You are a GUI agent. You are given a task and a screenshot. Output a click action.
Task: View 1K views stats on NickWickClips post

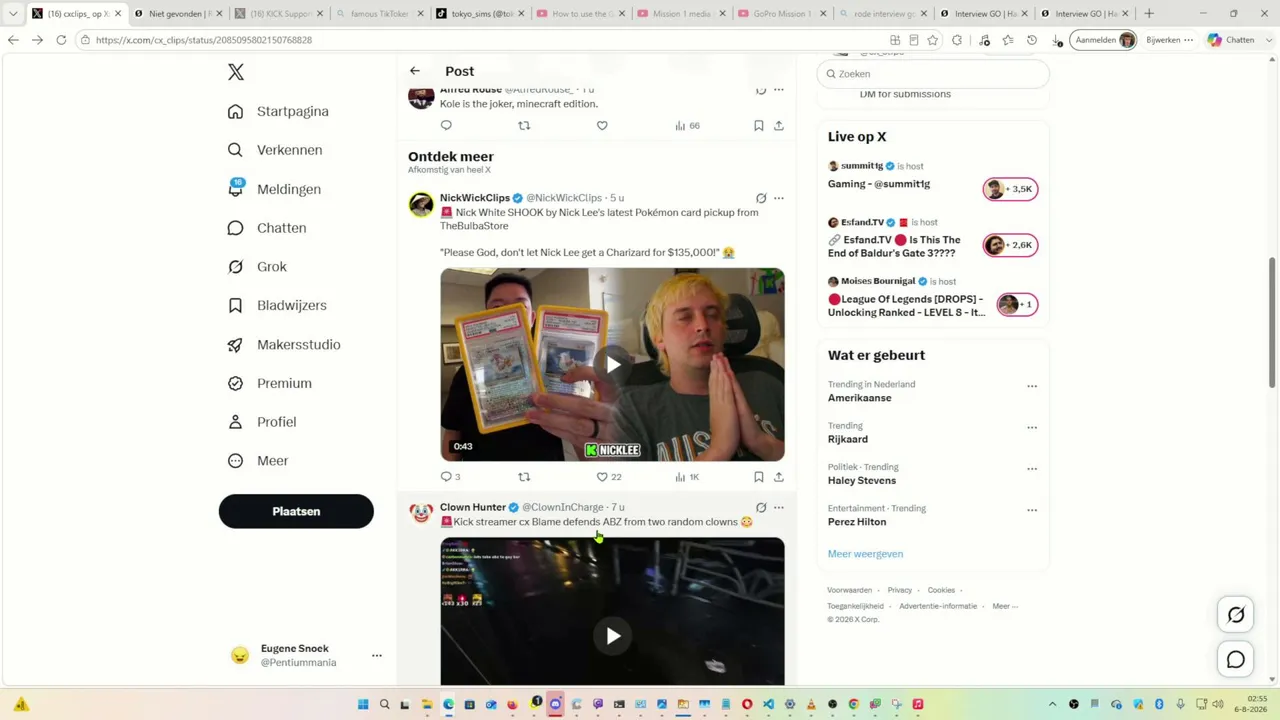687,477
